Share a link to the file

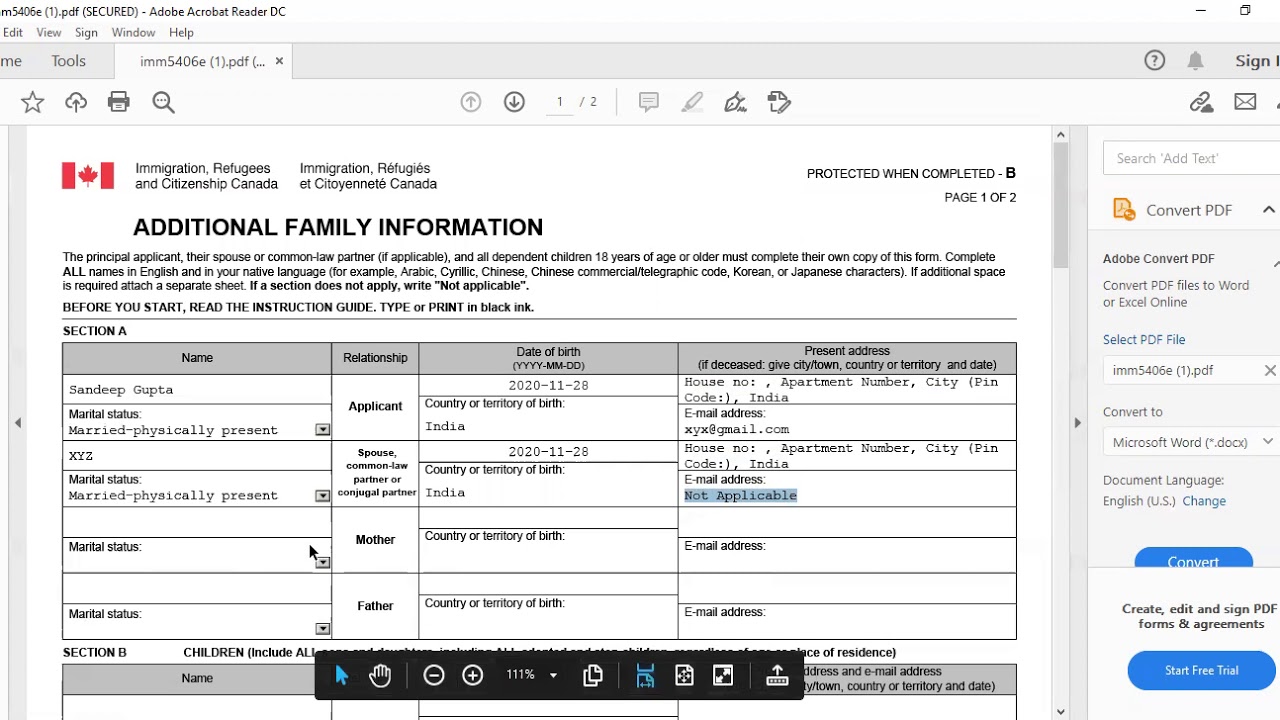pos(1201,102)
